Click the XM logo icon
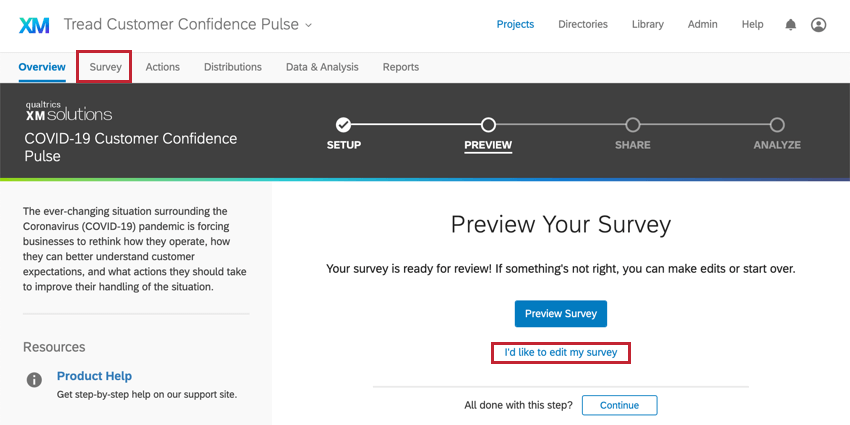 34,25
